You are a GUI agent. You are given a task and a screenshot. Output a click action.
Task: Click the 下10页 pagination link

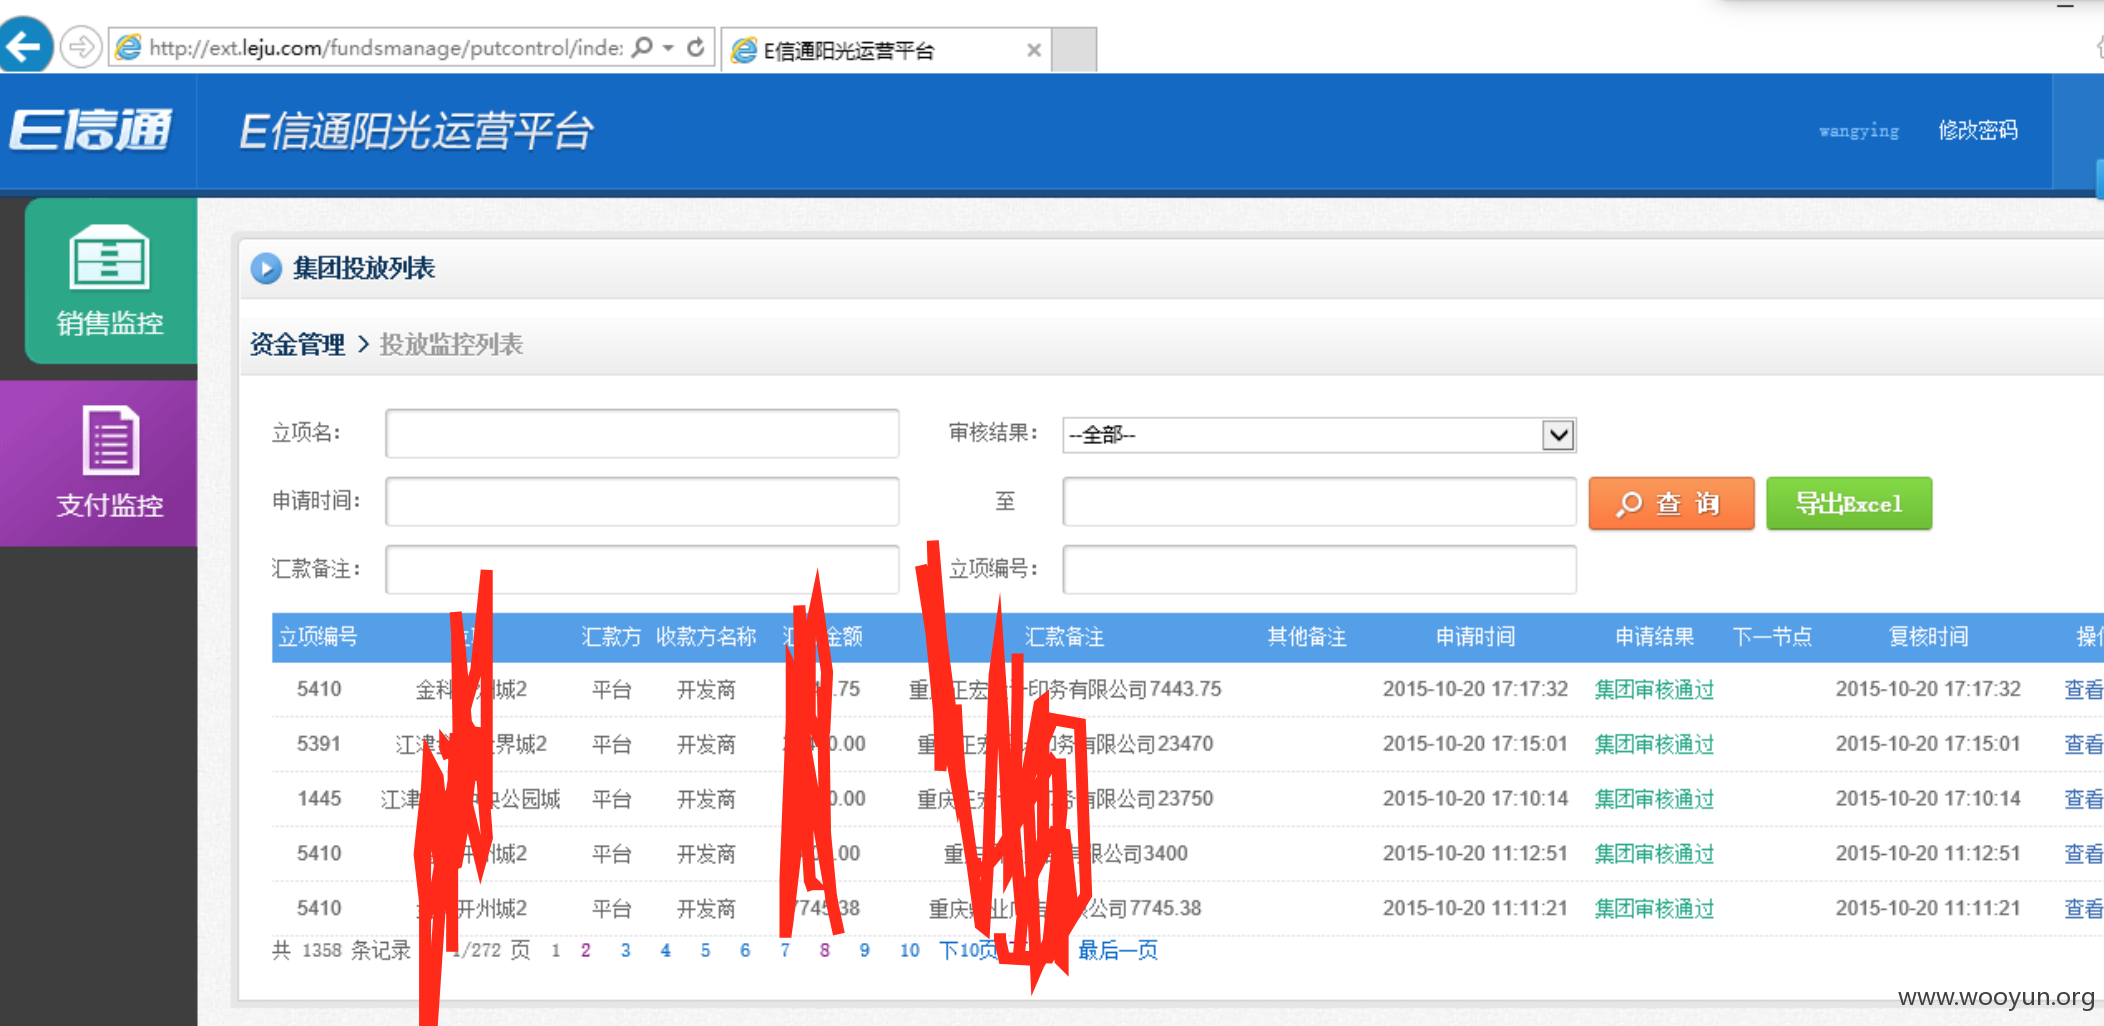point(968,950)
